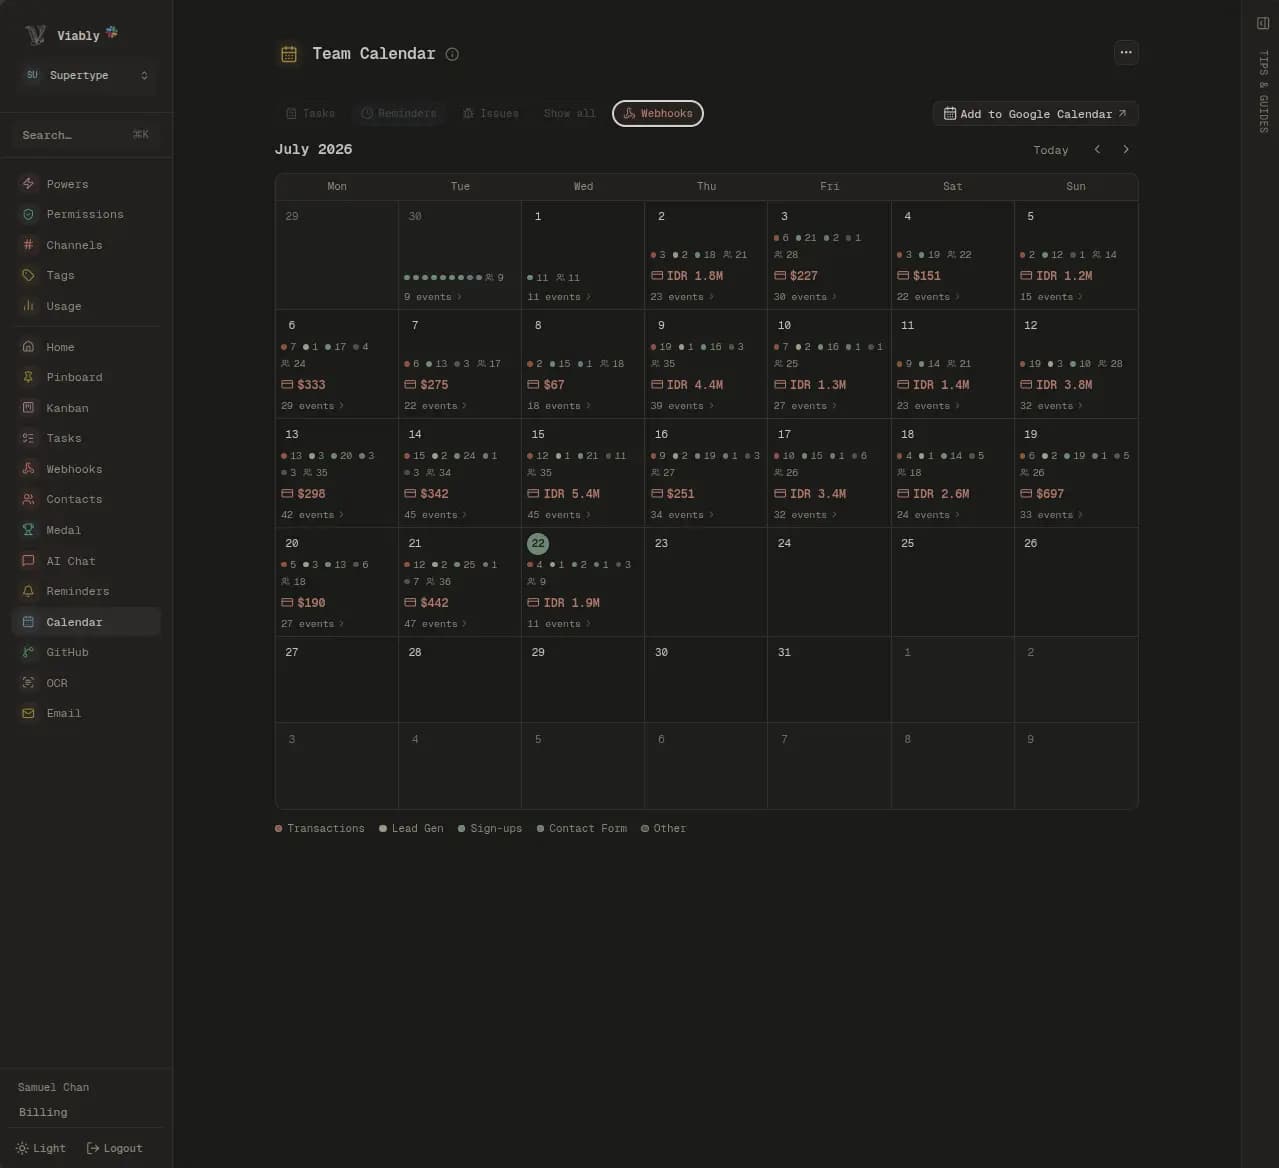This screenshot has width=1279, height=1168.
Task: Click the Logout button
Action: point(115,1148)
